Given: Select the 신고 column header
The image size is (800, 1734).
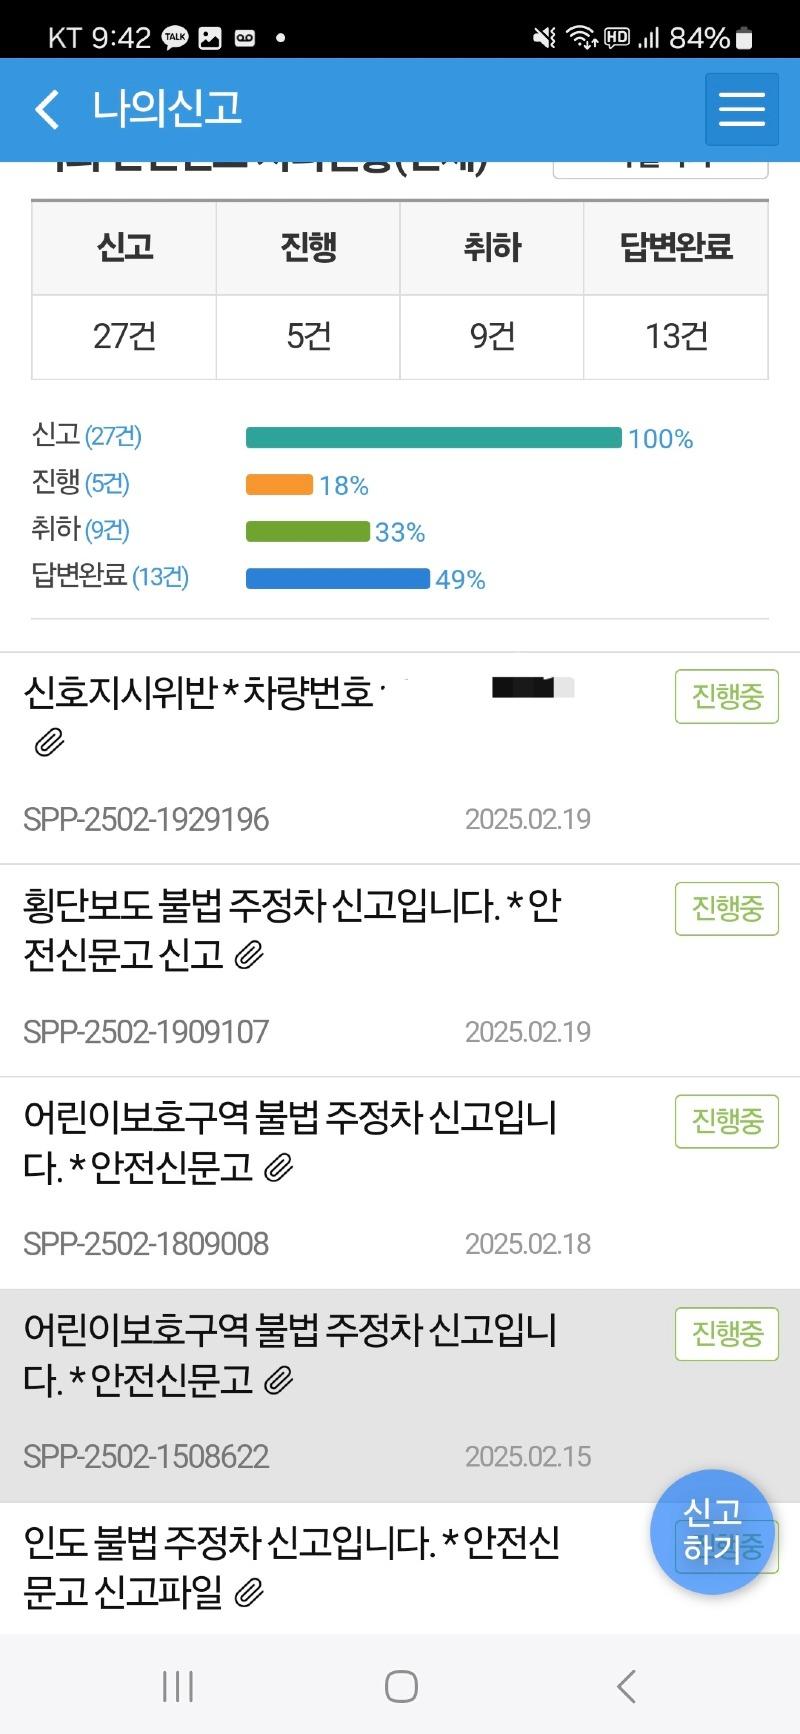Looking at the screenshot, I should [125, 247].
